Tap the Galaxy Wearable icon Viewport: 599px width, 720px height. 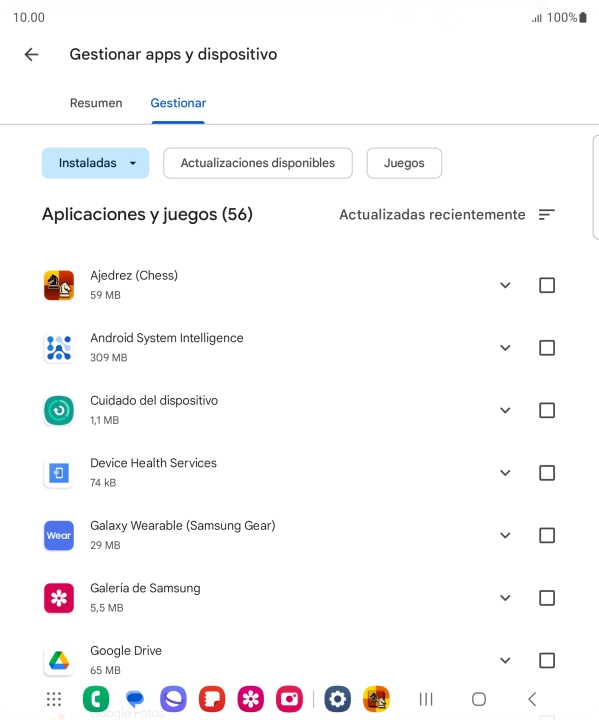(59, 535)
